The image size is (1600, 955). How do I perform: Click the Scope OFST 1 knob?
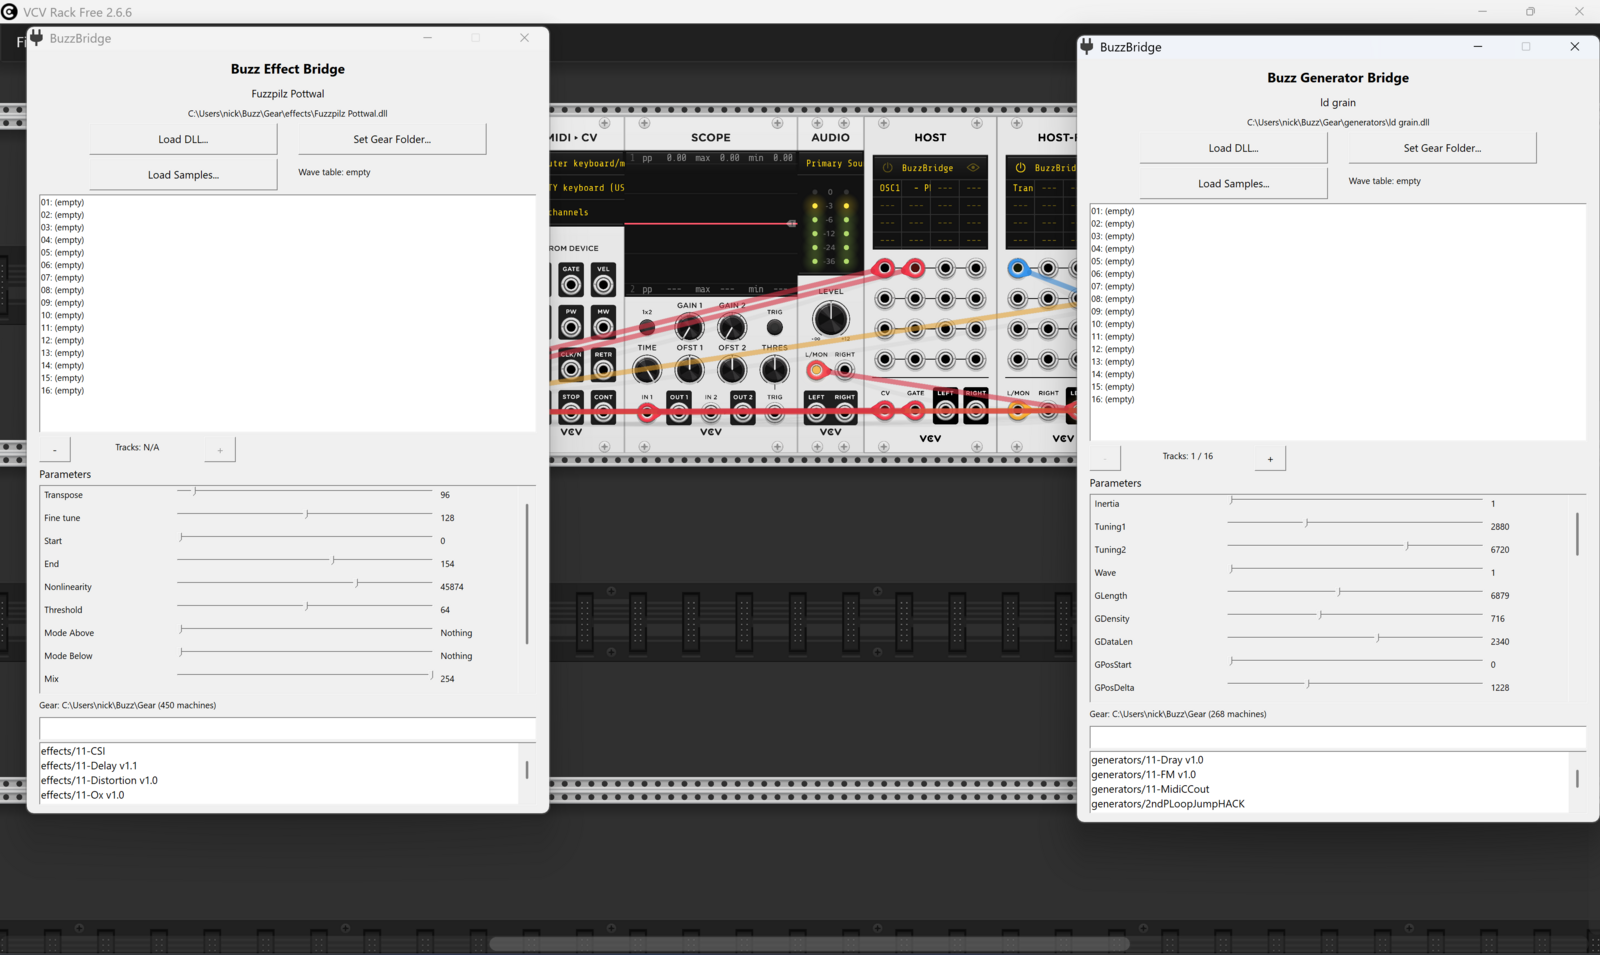[x=689, y=370]
